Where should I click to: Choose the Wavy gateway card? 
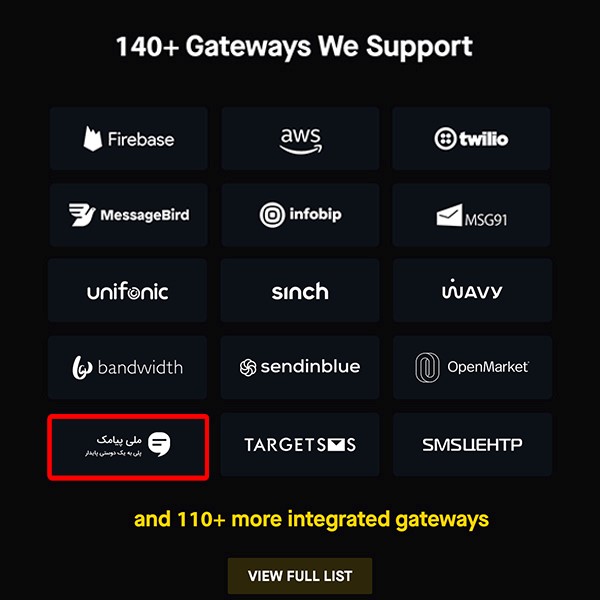473,290
